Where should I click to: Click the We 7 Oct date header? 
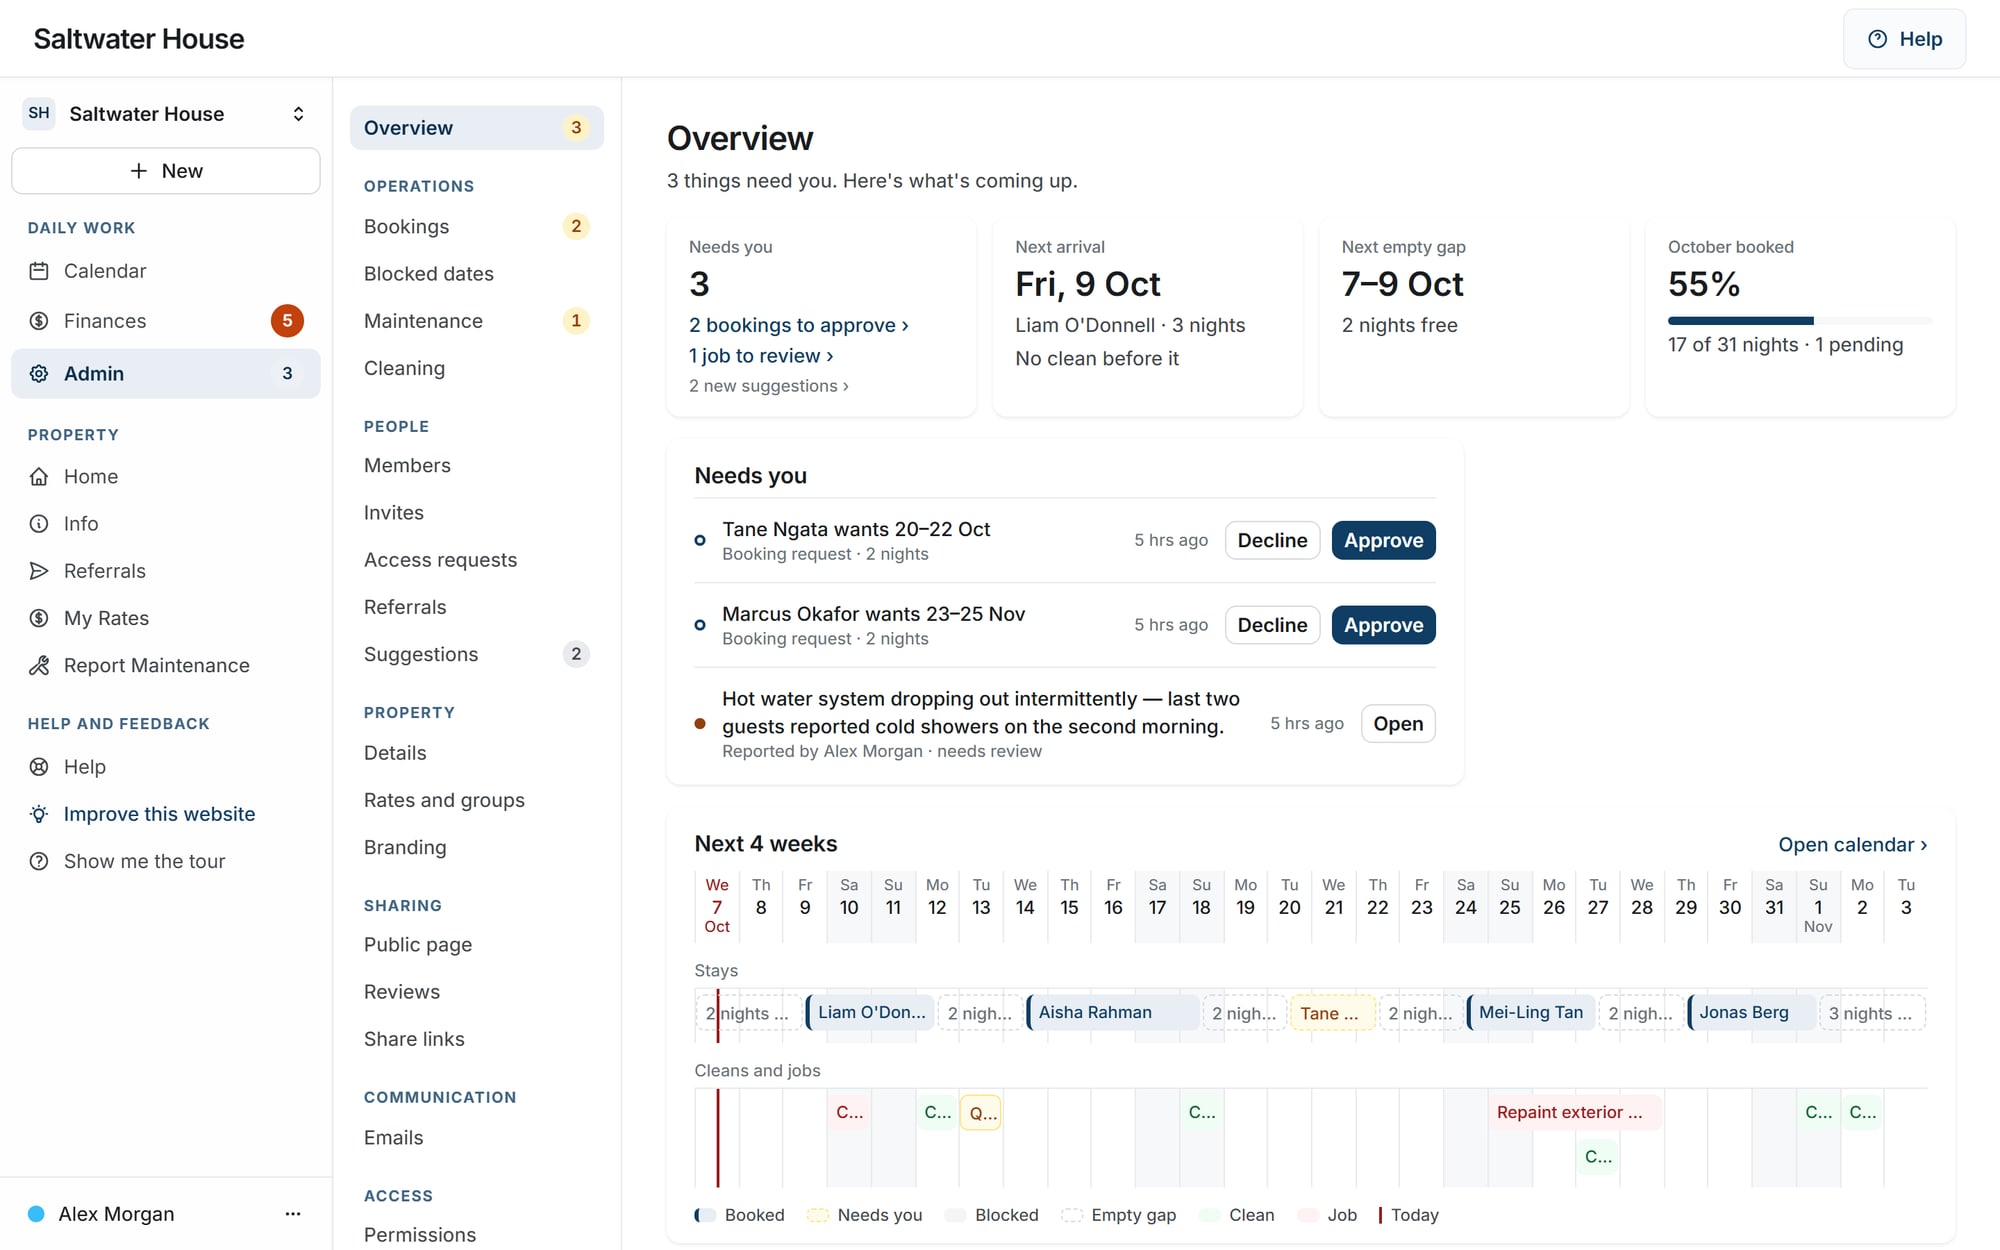(x=717, y=906)
